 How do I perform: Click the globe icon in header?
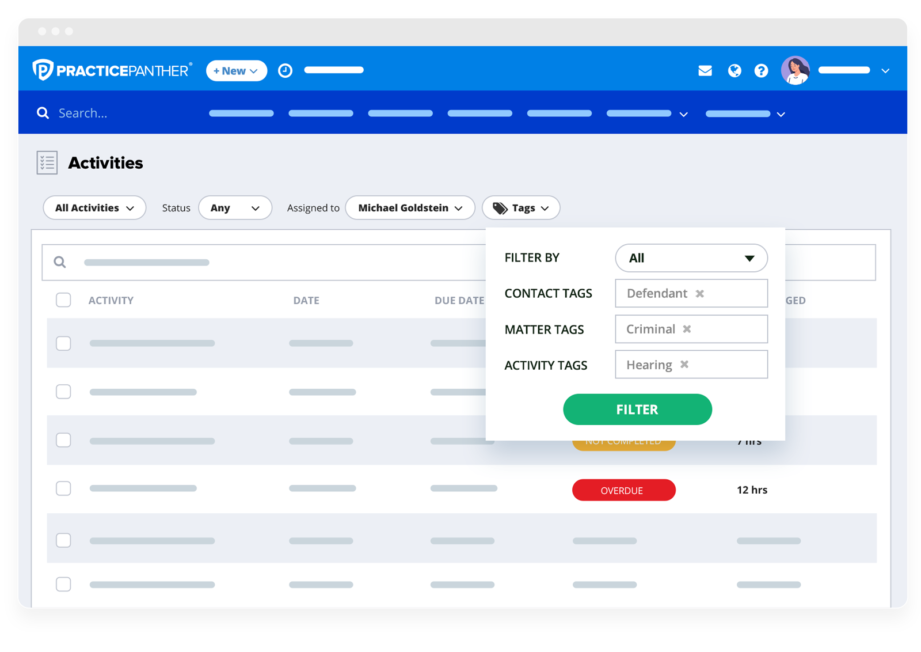734,71
